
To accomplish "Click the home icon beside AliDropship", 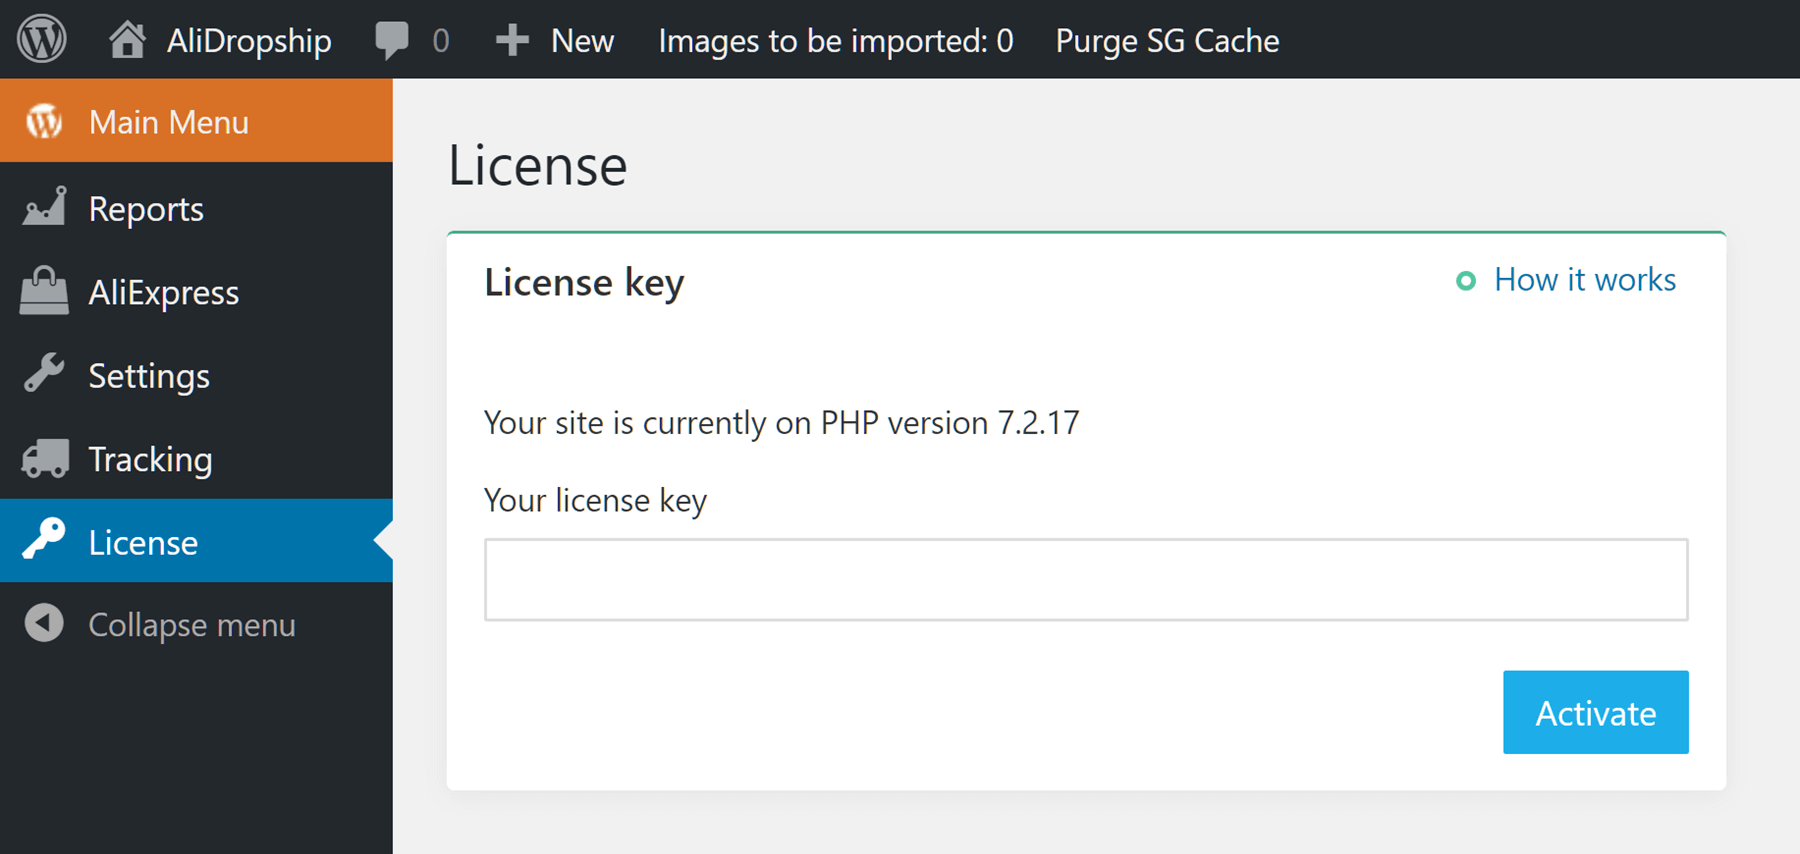I will coord(127,40).
